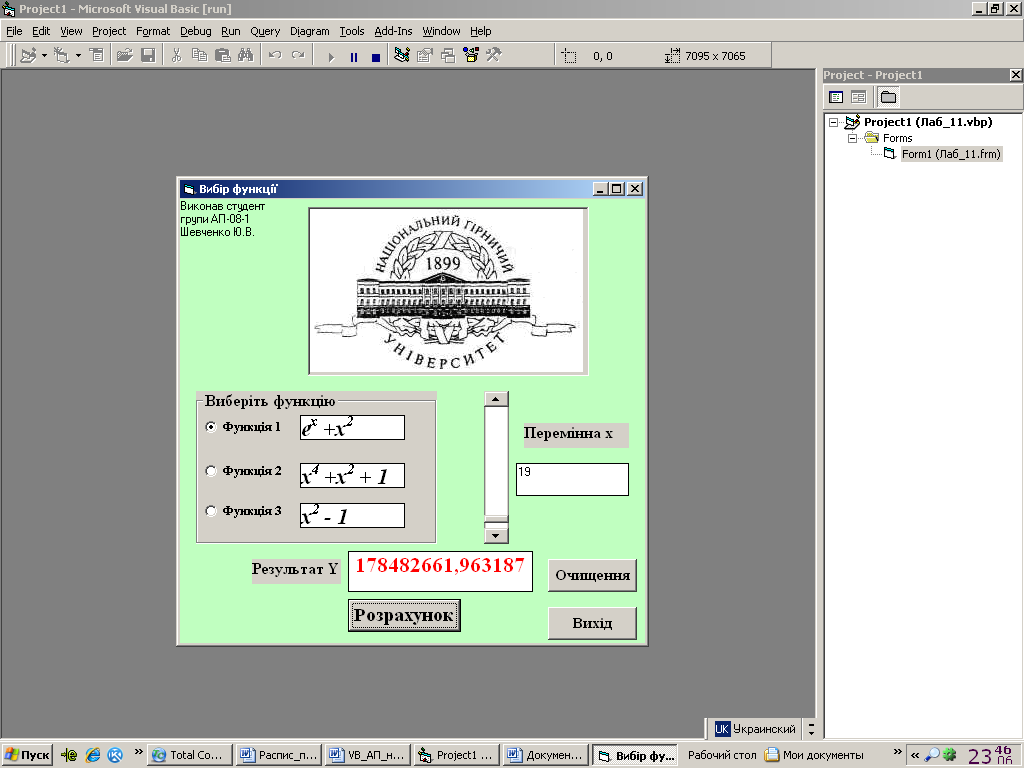
Task: Click the Redo toolbar icon
Action: [298, 56]
